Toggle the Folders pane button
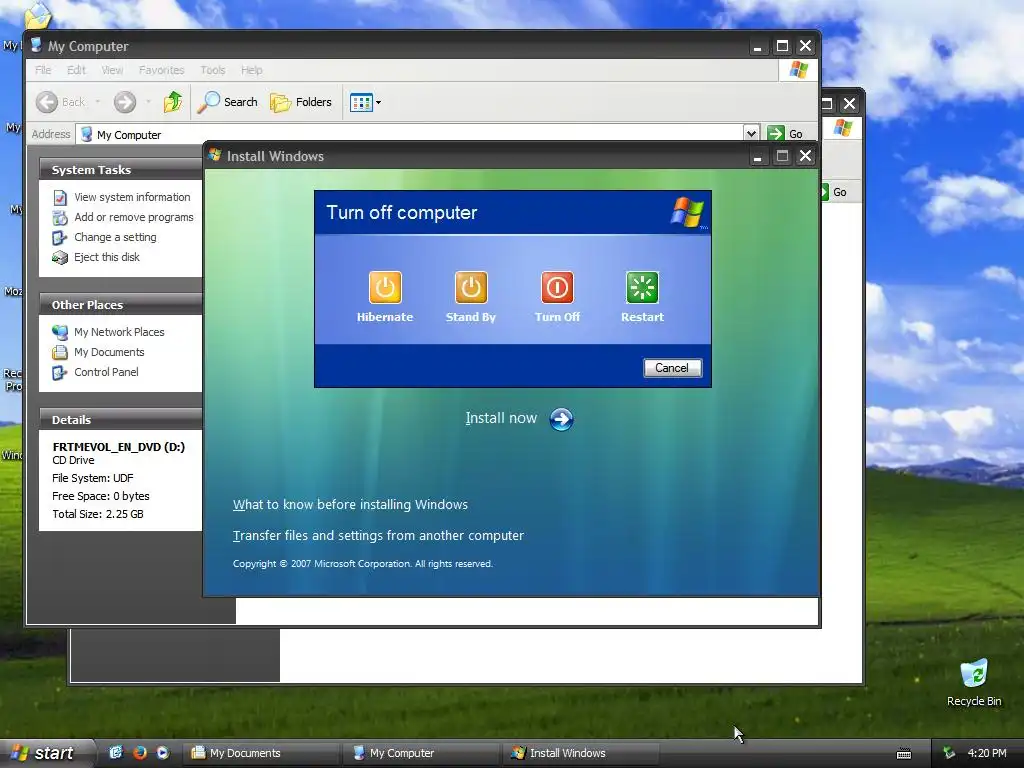The height and width of the screenshot is (768, 1024). click(301, 102)
